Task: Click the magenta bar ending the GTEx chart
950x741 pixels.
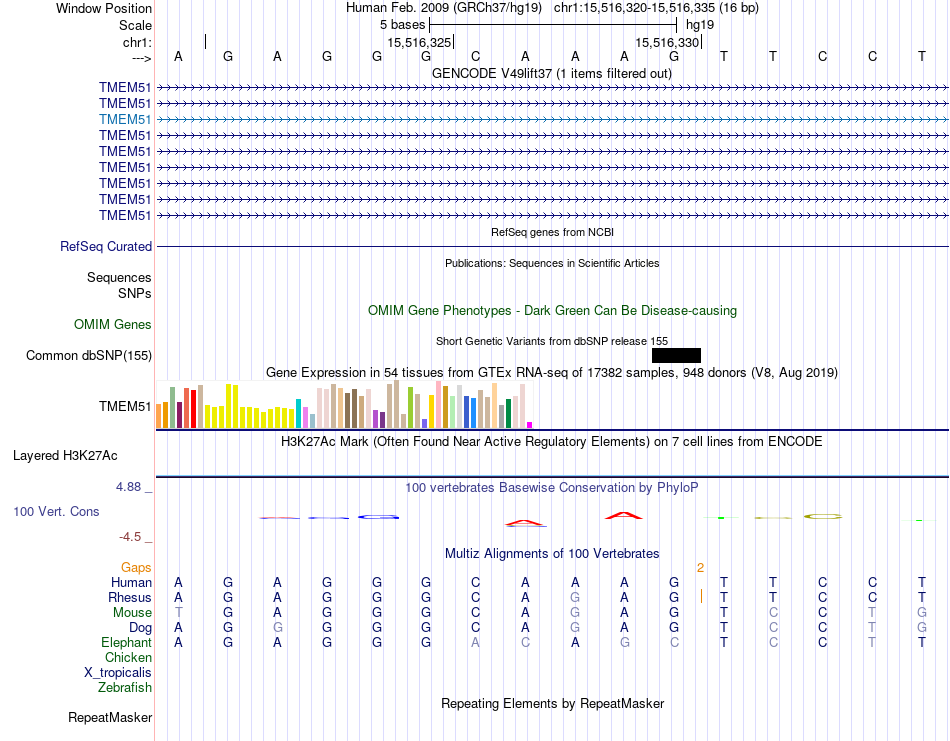Action: click(530, 425)
